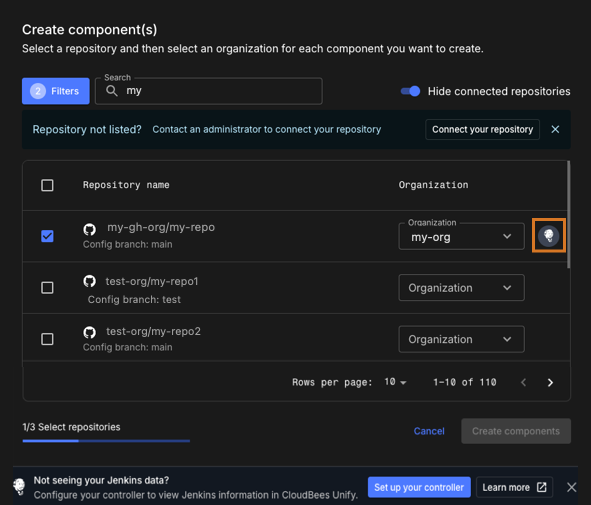This screenshot has width=591, height=505.
Task: Click my-gh-org/my-repo repository name
Action: click(161, 227)
